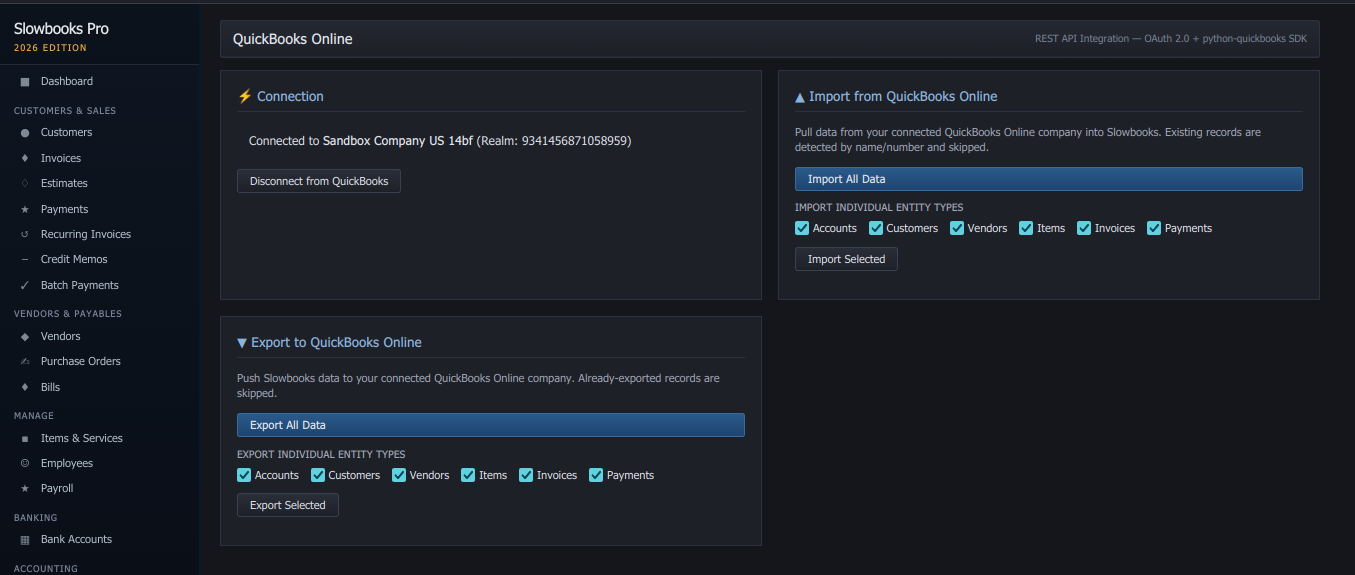Click the Estimates outline diamond icon
The width and height of the screenshot is (1355, 575).
click(25, 183)
